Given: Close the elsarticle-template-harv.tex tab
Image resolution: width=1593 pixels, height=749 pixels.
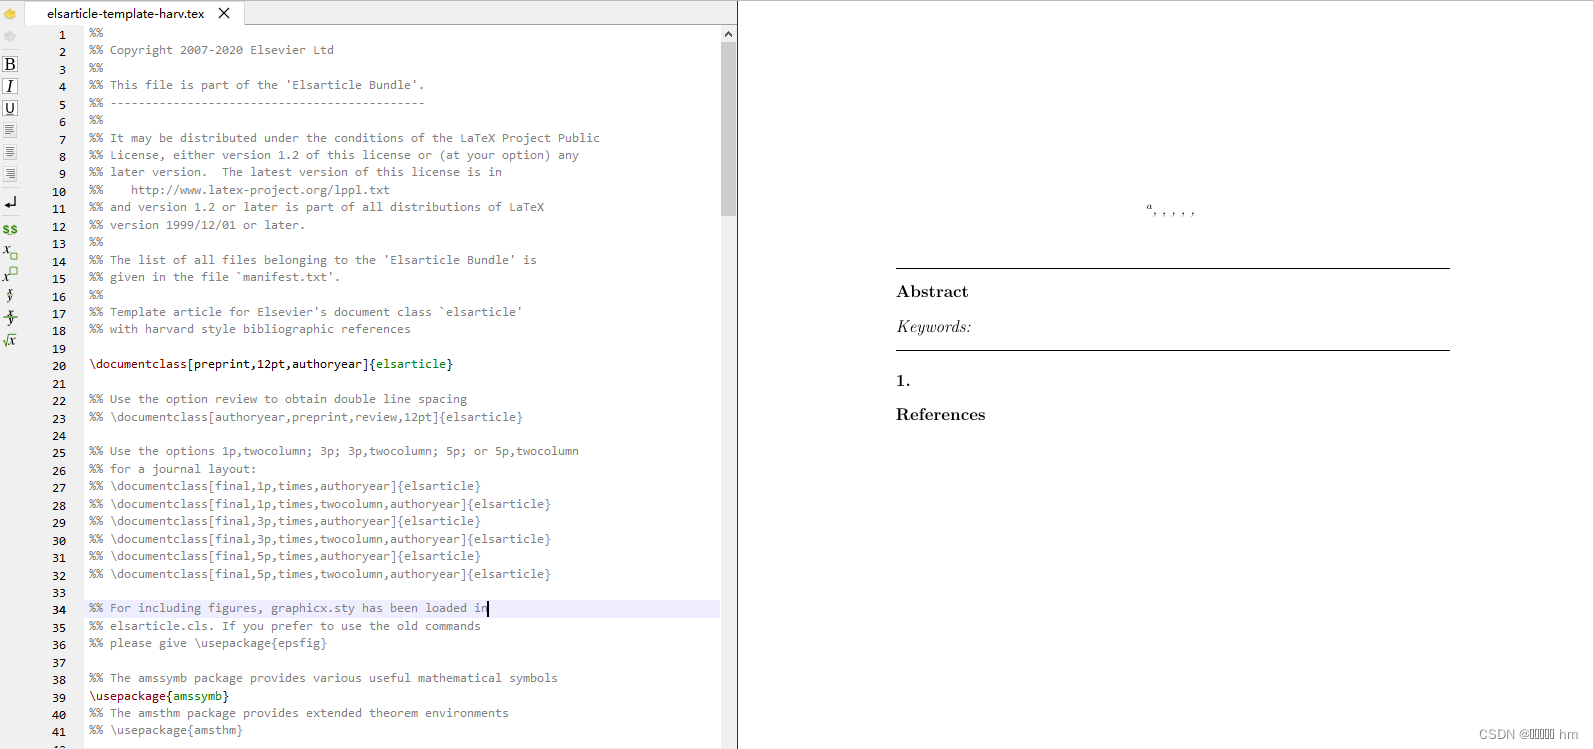Looking at the screenshot, I should click(224, 13).
